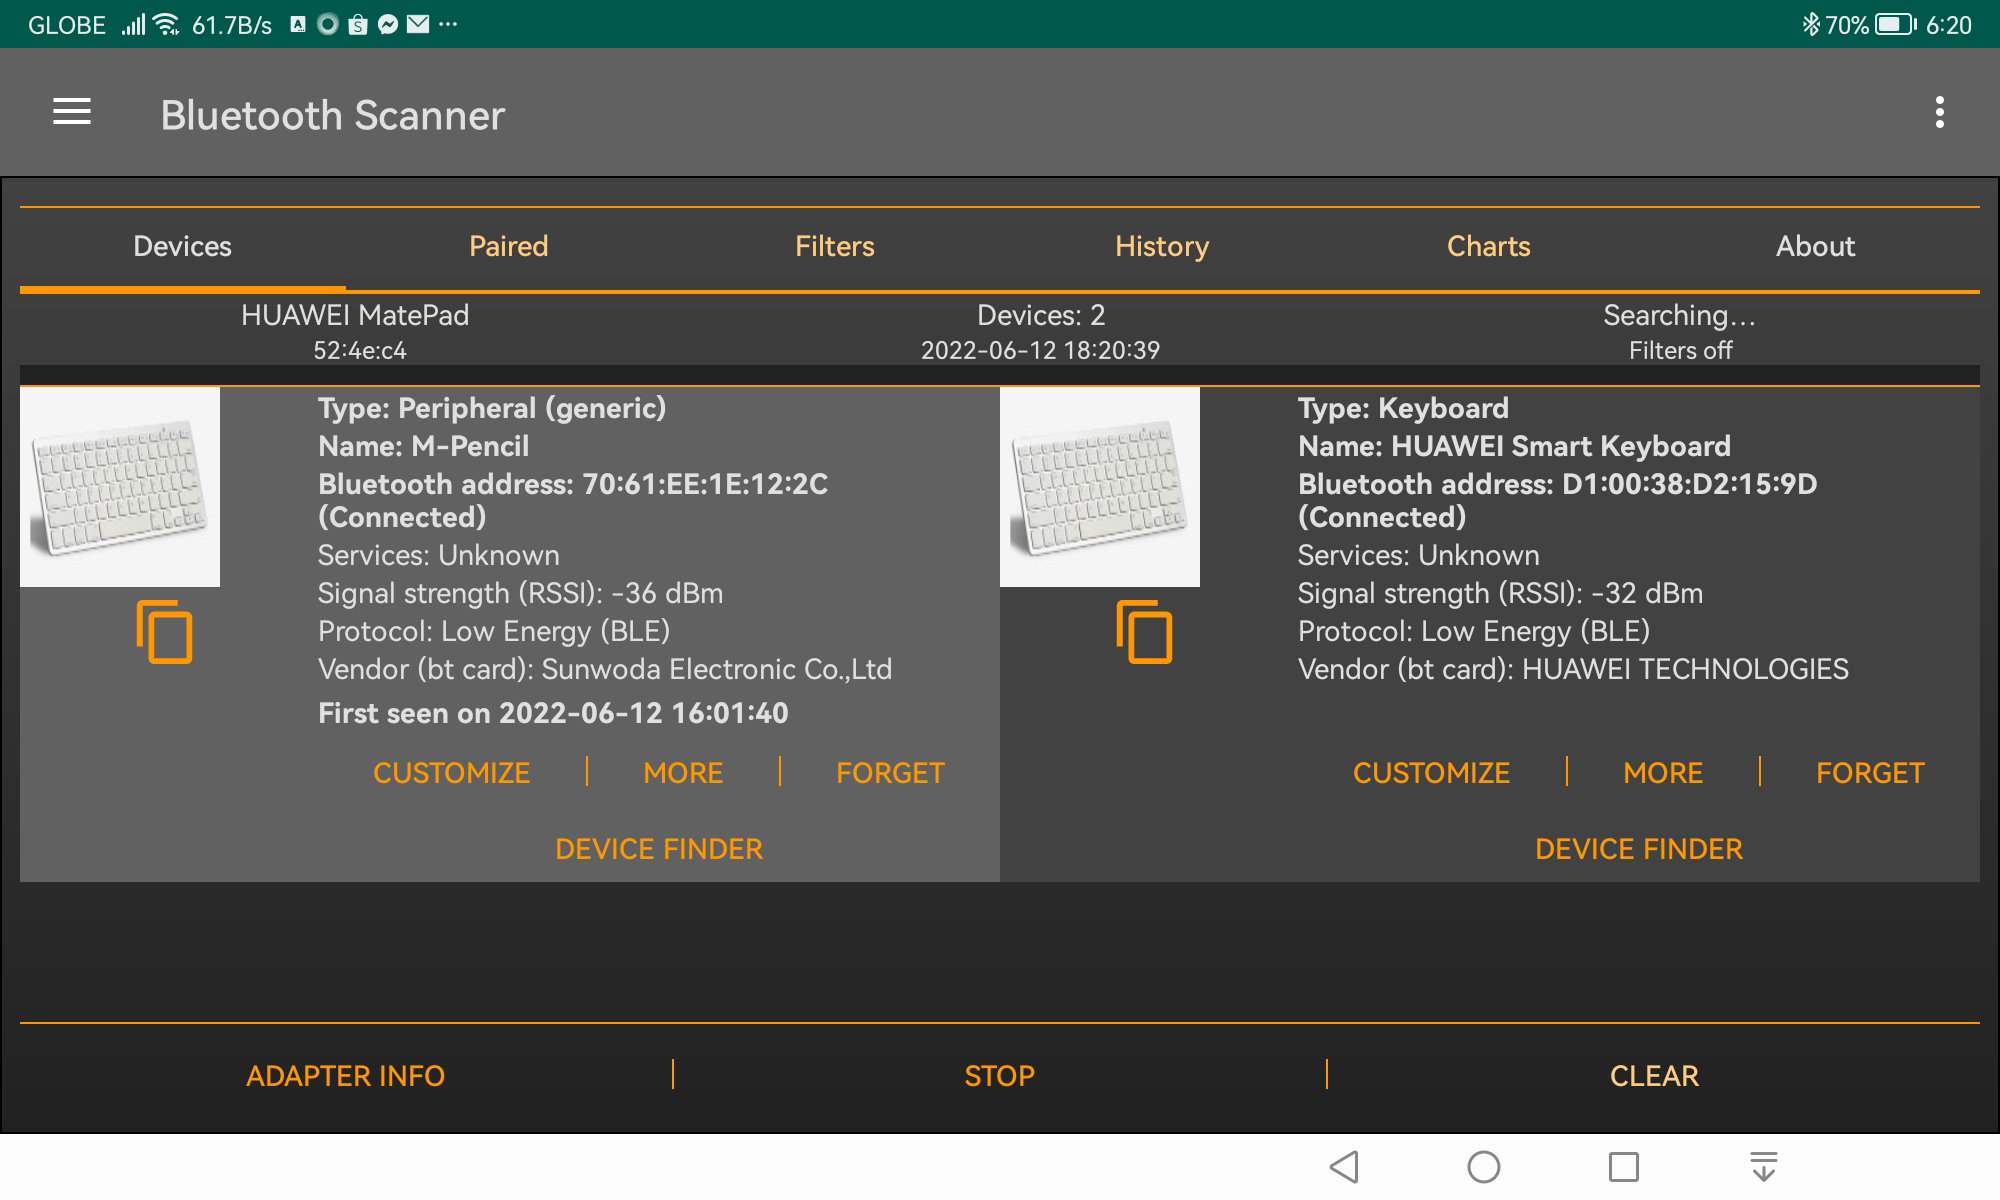Open Android recent apps square button
This screenshot has height=1200, width=2000.
pyautogui.click(x=1624, y=1167)
